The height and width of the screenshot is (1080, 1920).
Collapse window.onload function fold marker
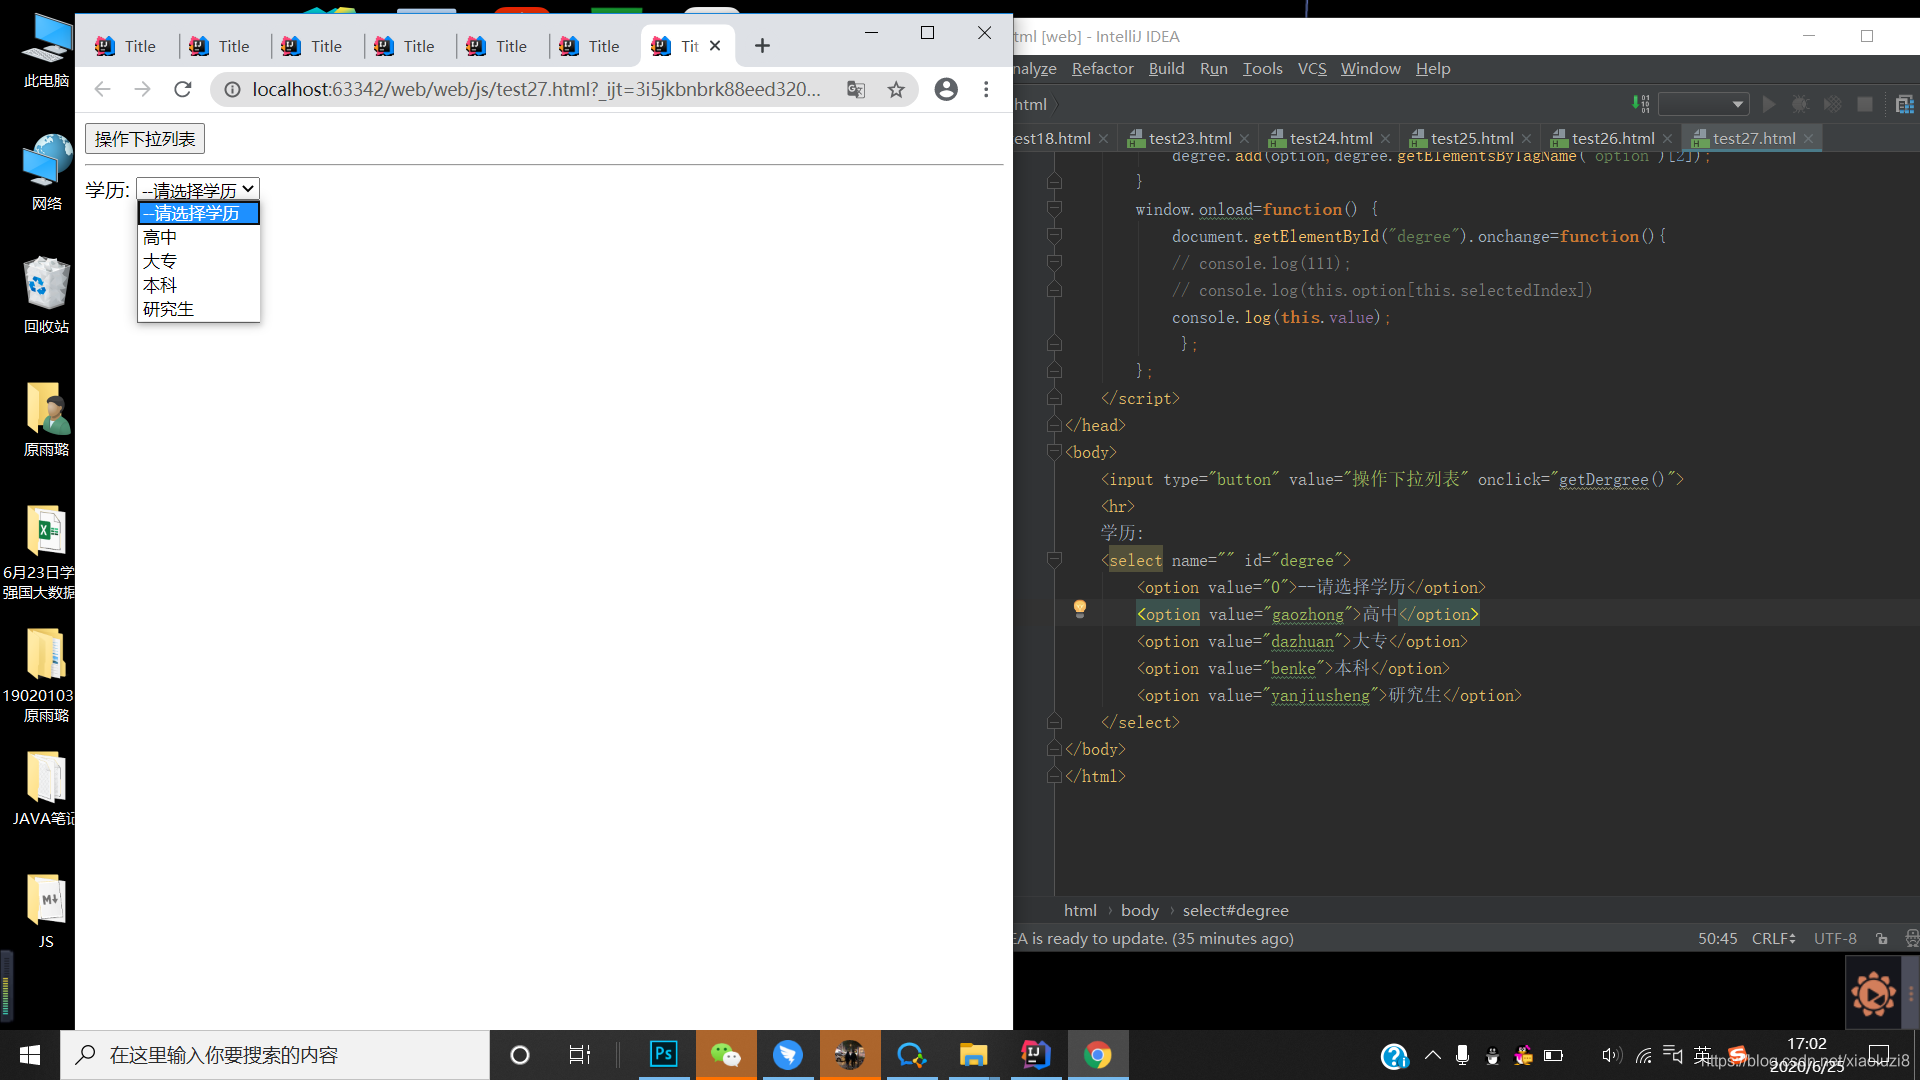1054,209
